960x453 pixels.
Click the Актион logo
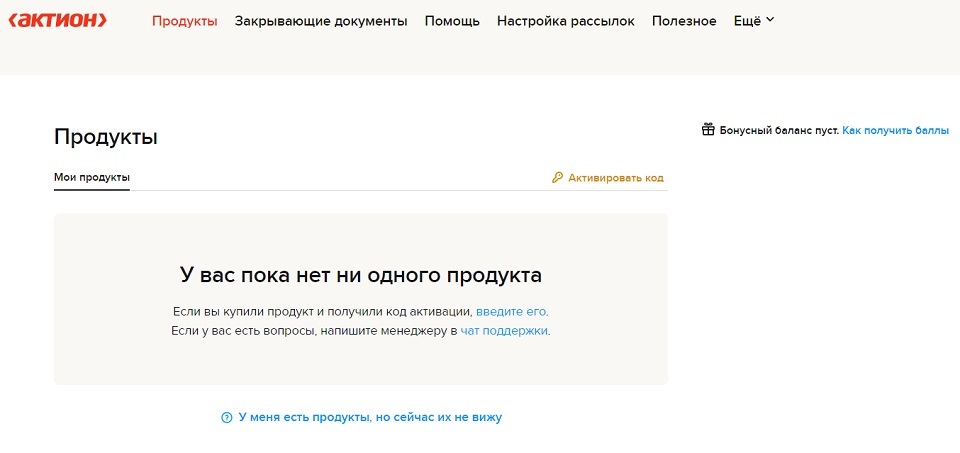(x=57, y=21)
